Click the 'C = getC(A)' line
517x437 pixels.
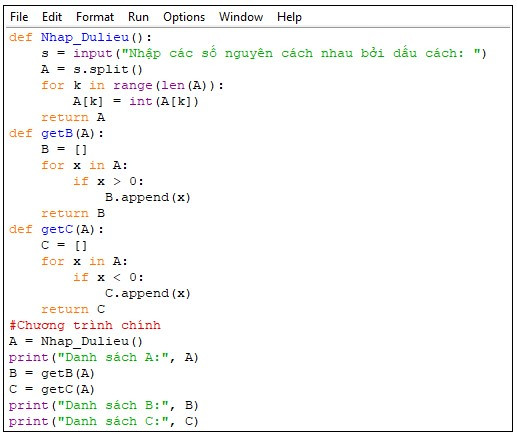52,389
